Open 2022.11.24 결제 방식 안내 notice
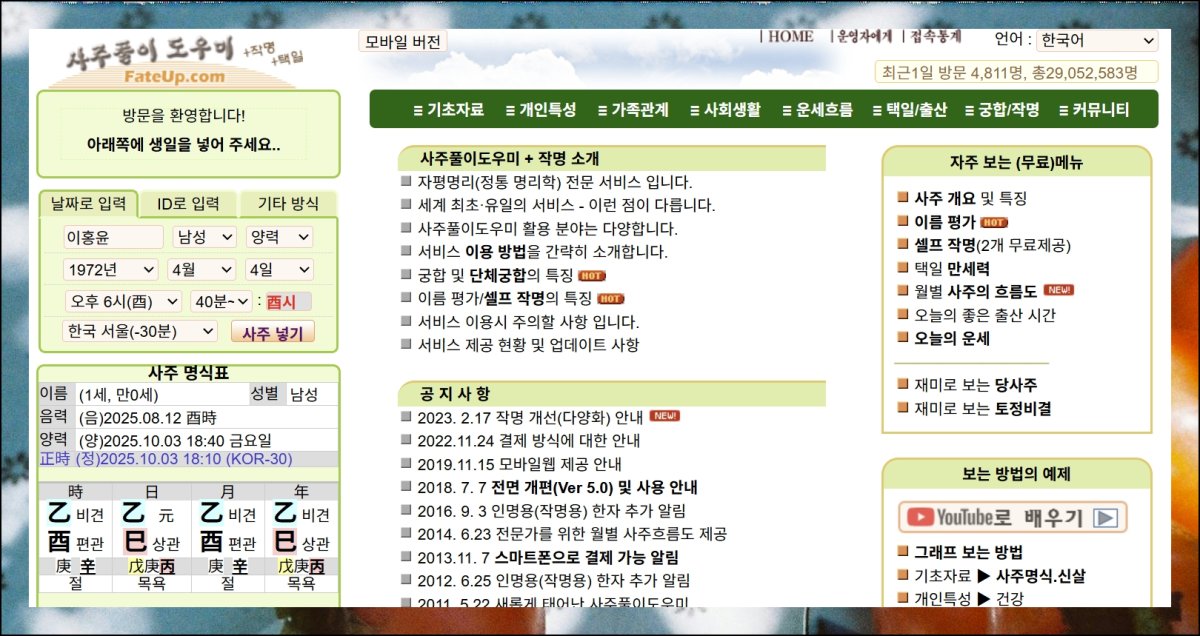The height and width of the screenshot is (636, 1200). pyautogui.click(x=529, y=440)
